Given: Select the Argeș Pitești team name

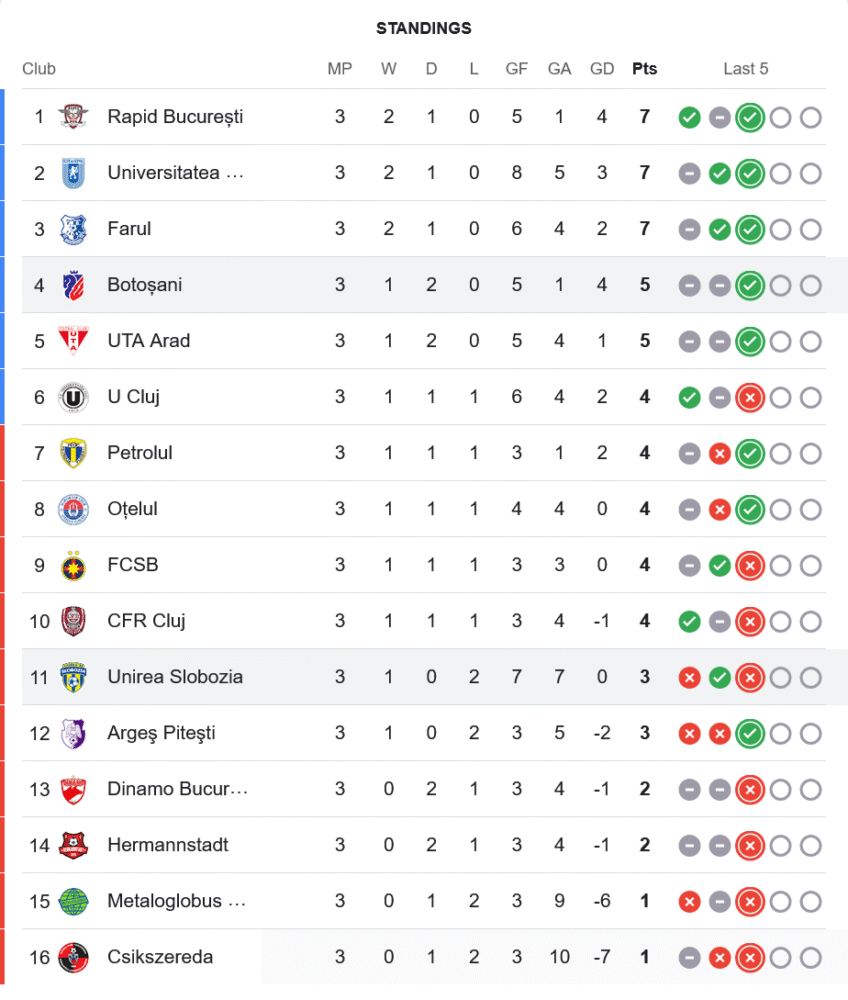Looking at the screenshot, I should coord(161,733).
